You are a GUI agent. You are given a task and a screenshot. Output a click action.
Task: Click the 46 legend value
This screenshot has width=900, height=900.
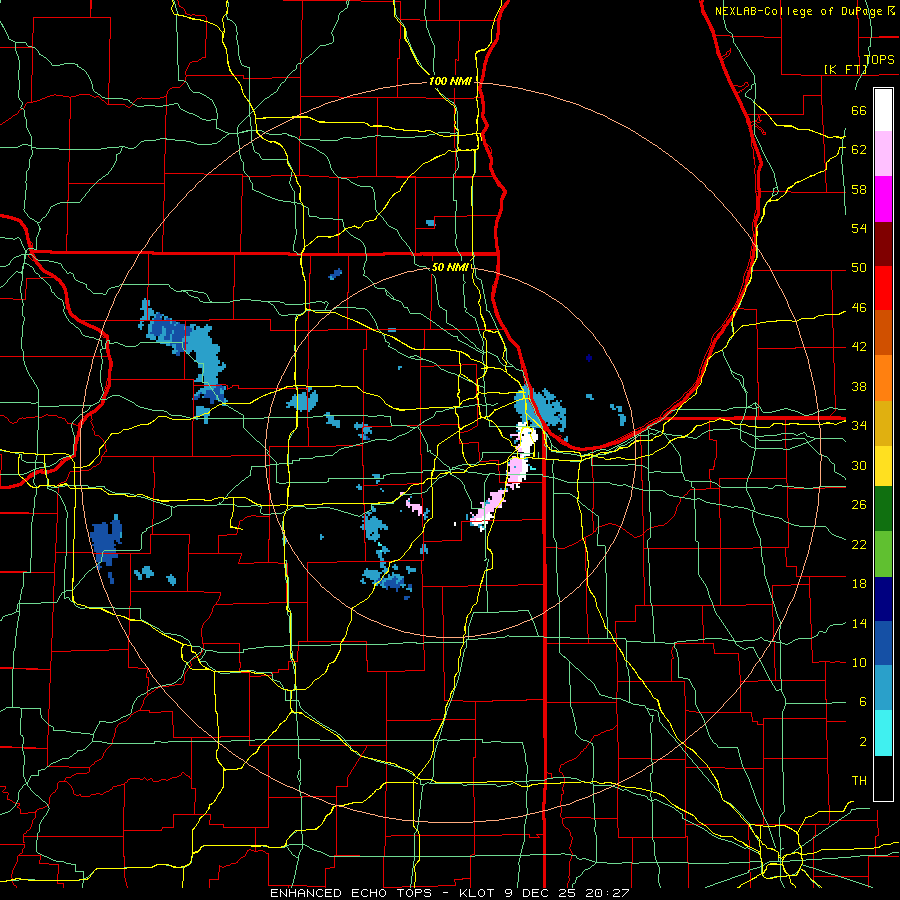(x=859, y=308)
